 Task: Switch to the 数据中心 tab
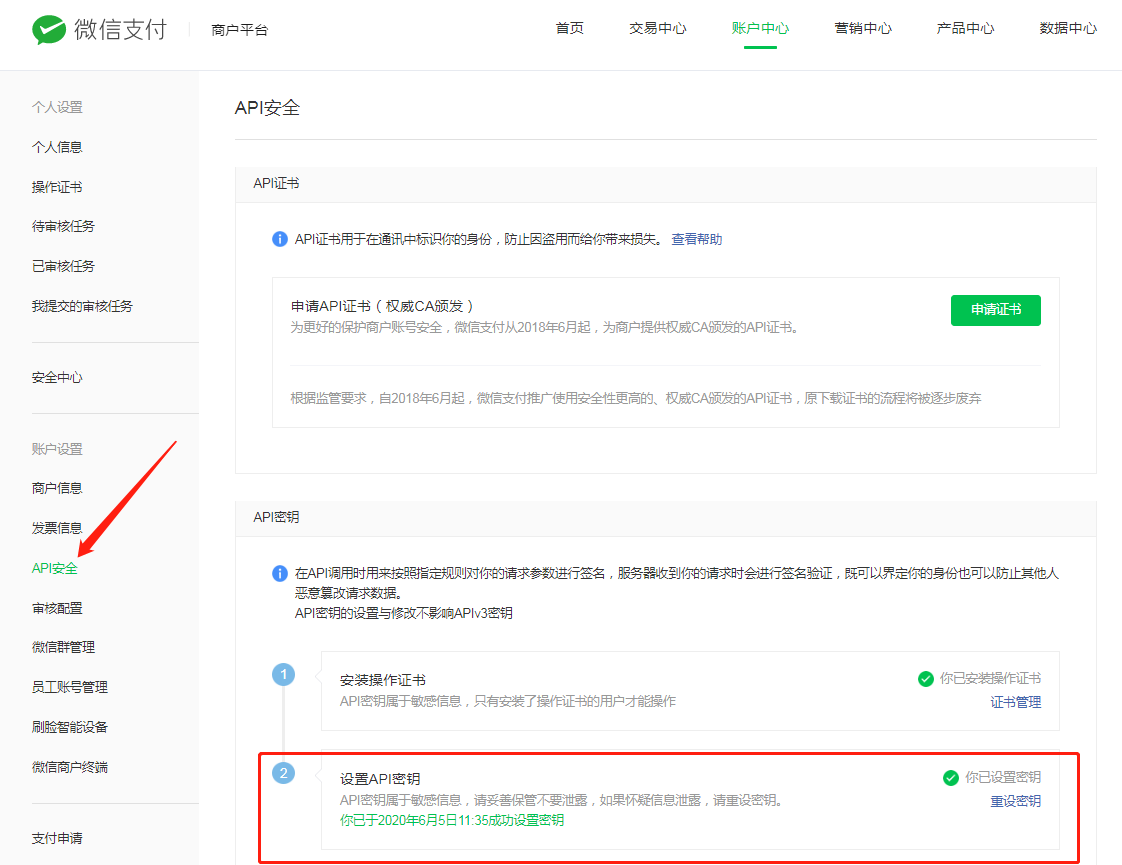(x=1068, y=28)
